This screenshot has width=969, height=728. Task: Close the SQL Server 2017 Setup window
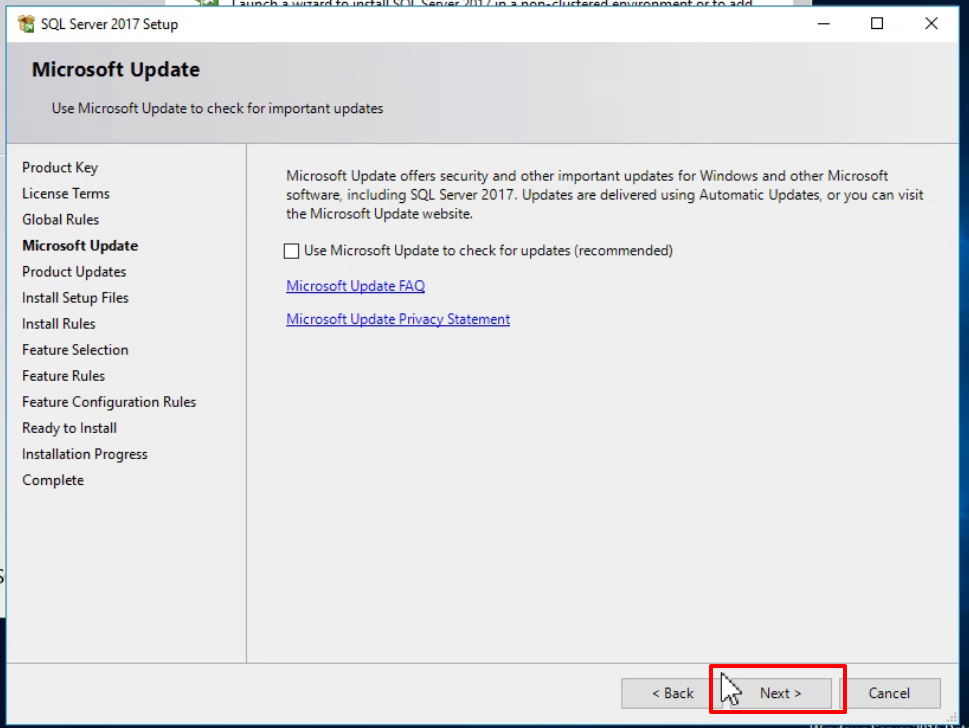tap(931, 23)
